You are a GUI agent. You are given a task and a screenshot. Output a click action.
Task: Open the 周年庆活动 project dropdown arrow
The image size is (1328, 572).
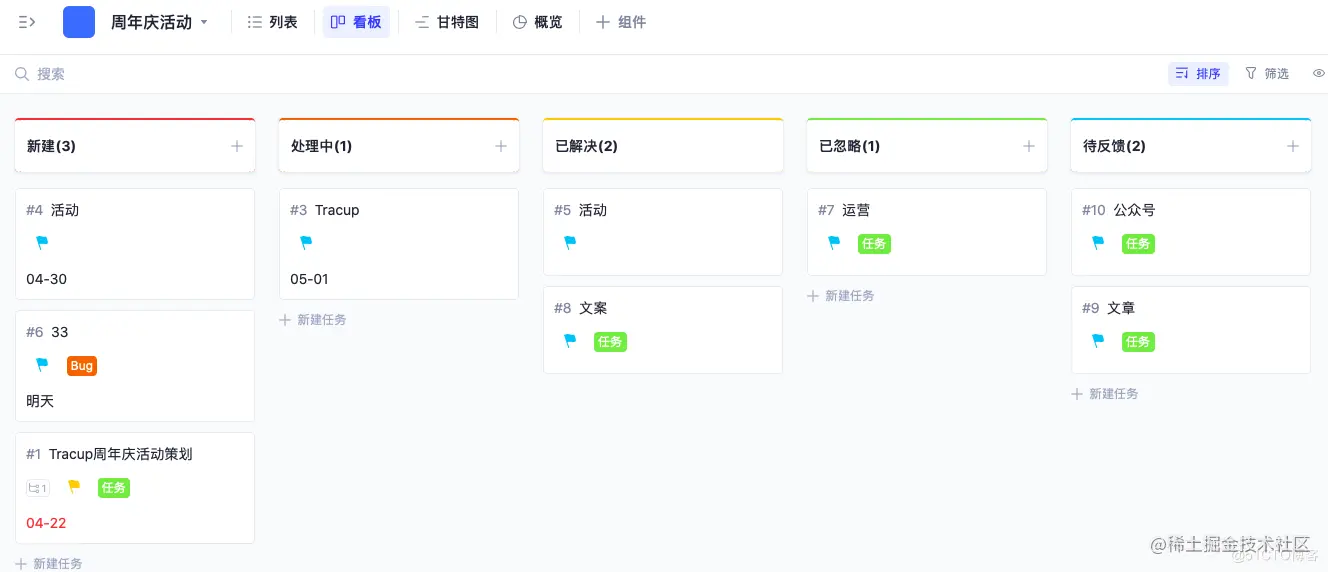click(204, 22)
